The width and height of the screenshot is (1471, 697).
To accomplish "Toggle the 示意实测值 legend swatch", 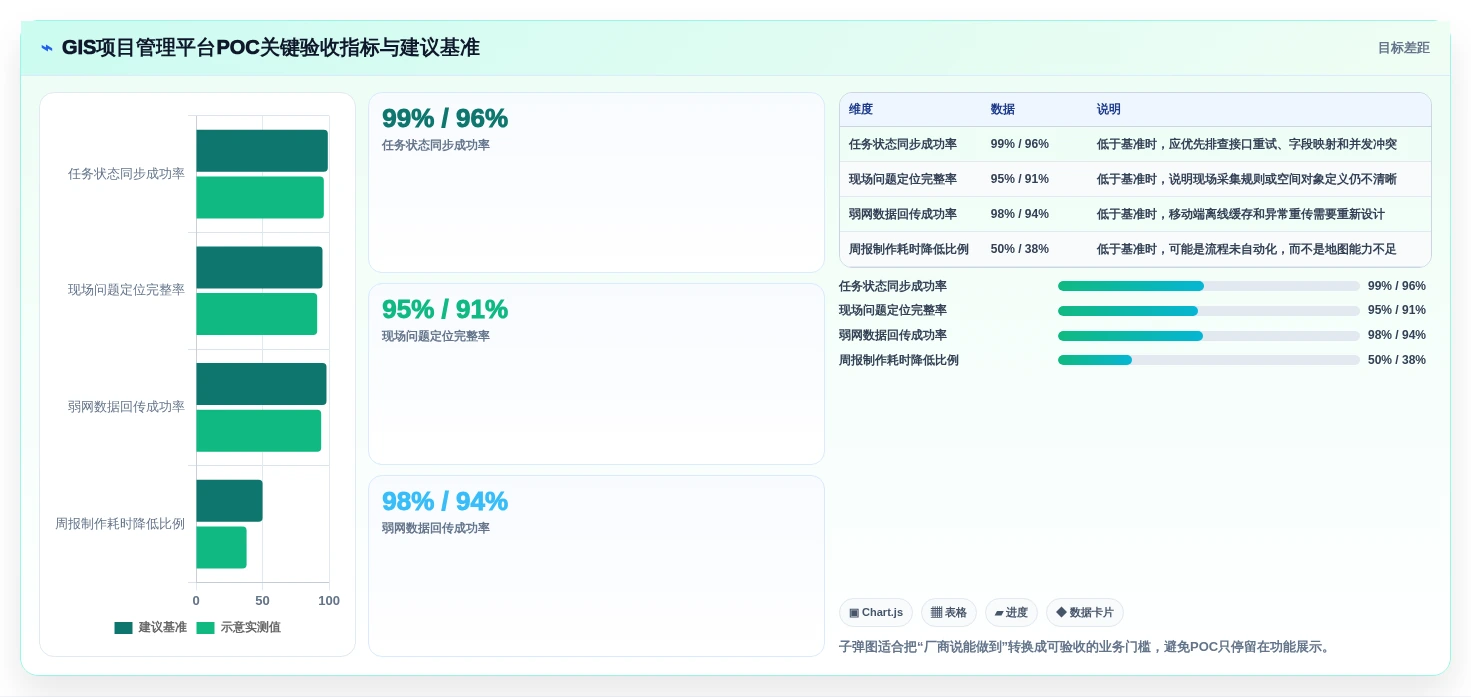I will (x=205, y=628).
